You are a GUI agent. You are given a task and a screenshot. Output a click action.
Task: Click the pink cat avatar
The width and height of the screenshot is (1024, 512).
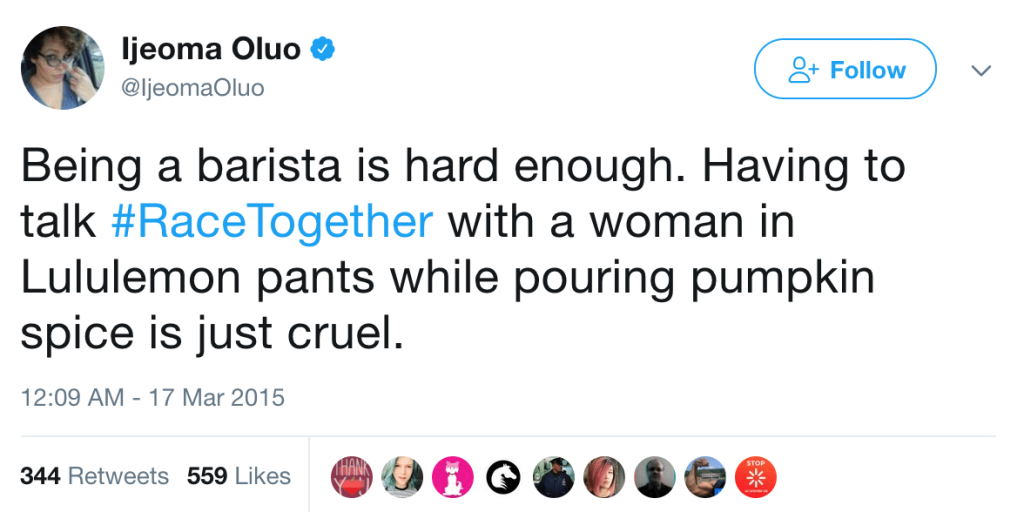coord(452,476)
